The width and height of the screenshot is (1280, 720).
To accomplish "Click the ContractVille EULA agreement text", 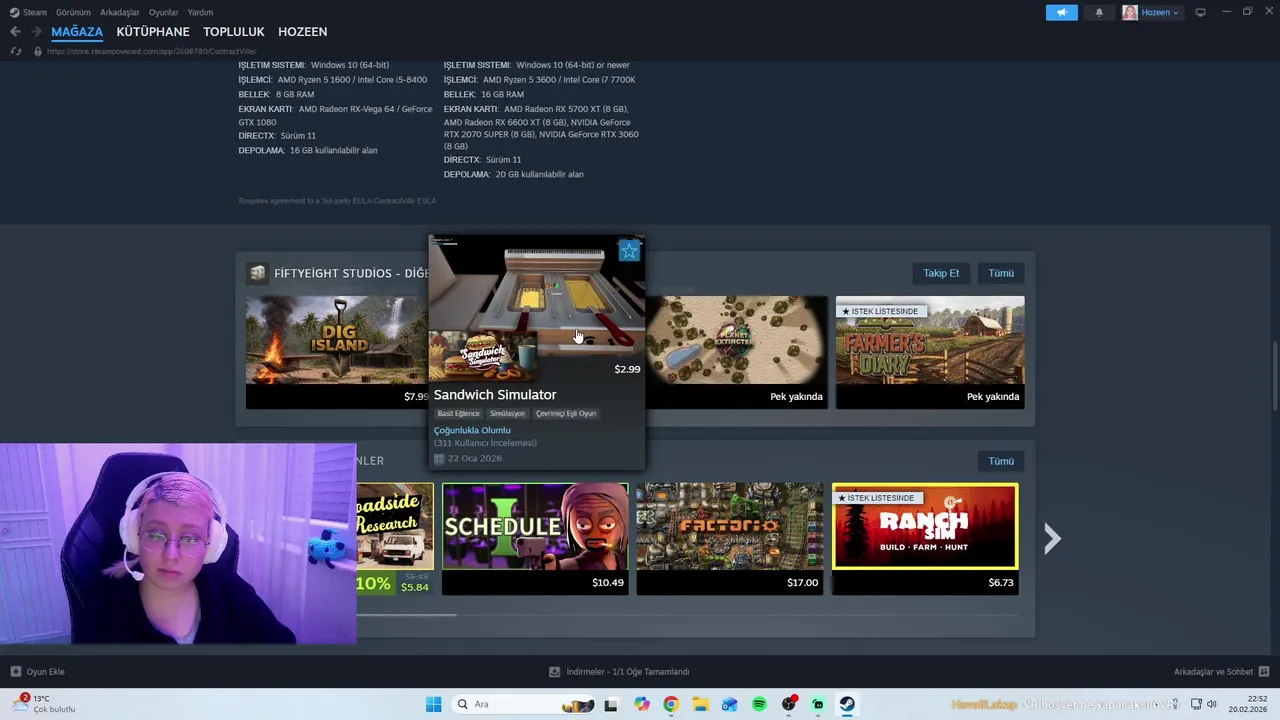I will (x=337, y=201).
